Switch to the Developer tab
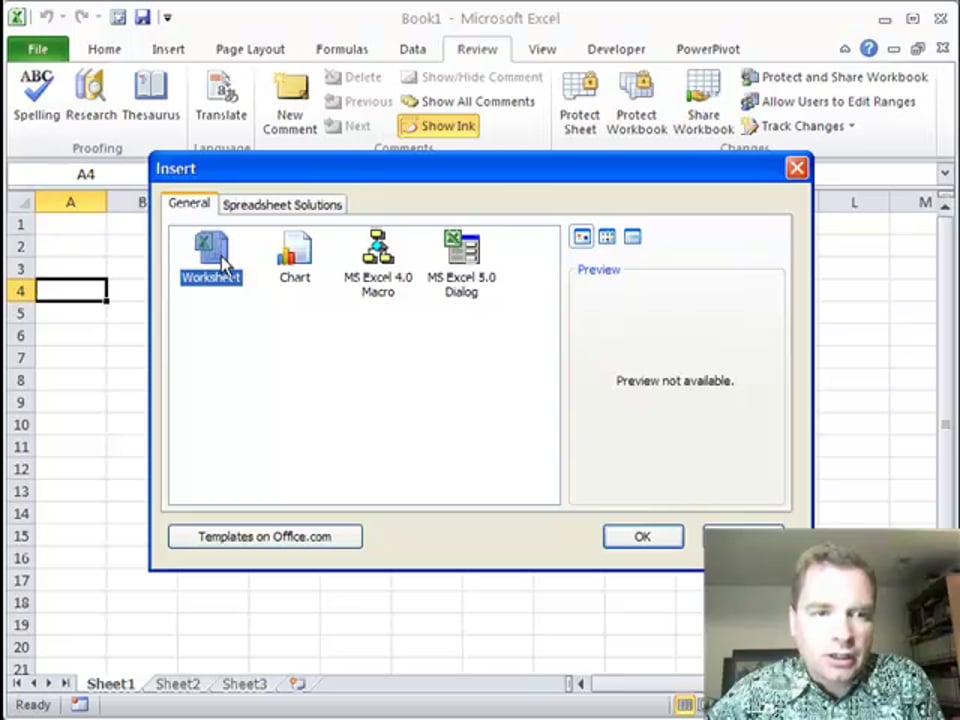The height and width of the screenshot is (720, 960). (x=616, y=49)
